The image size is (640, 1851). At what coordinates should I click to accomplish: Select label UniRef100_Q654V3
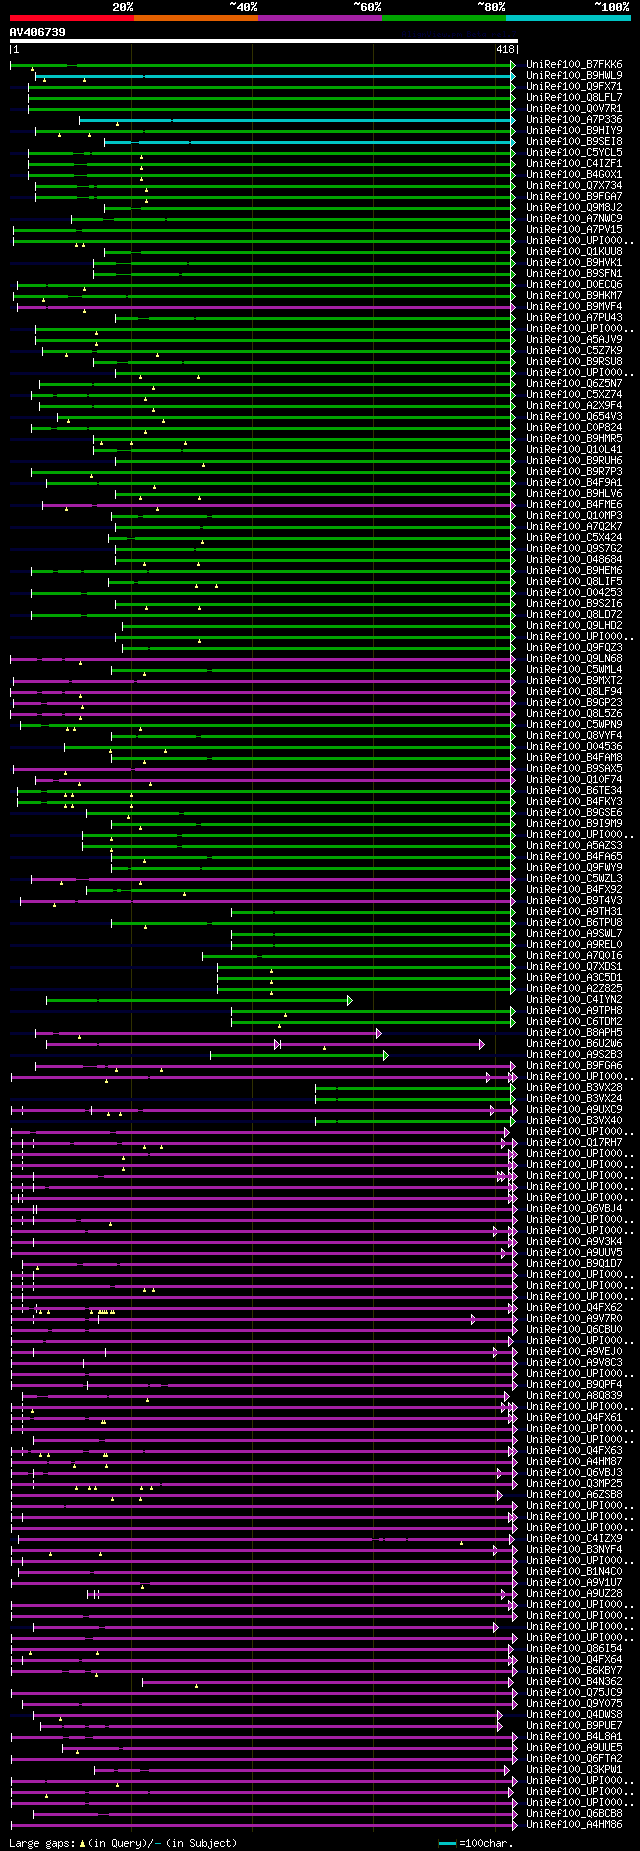(574, 416)
